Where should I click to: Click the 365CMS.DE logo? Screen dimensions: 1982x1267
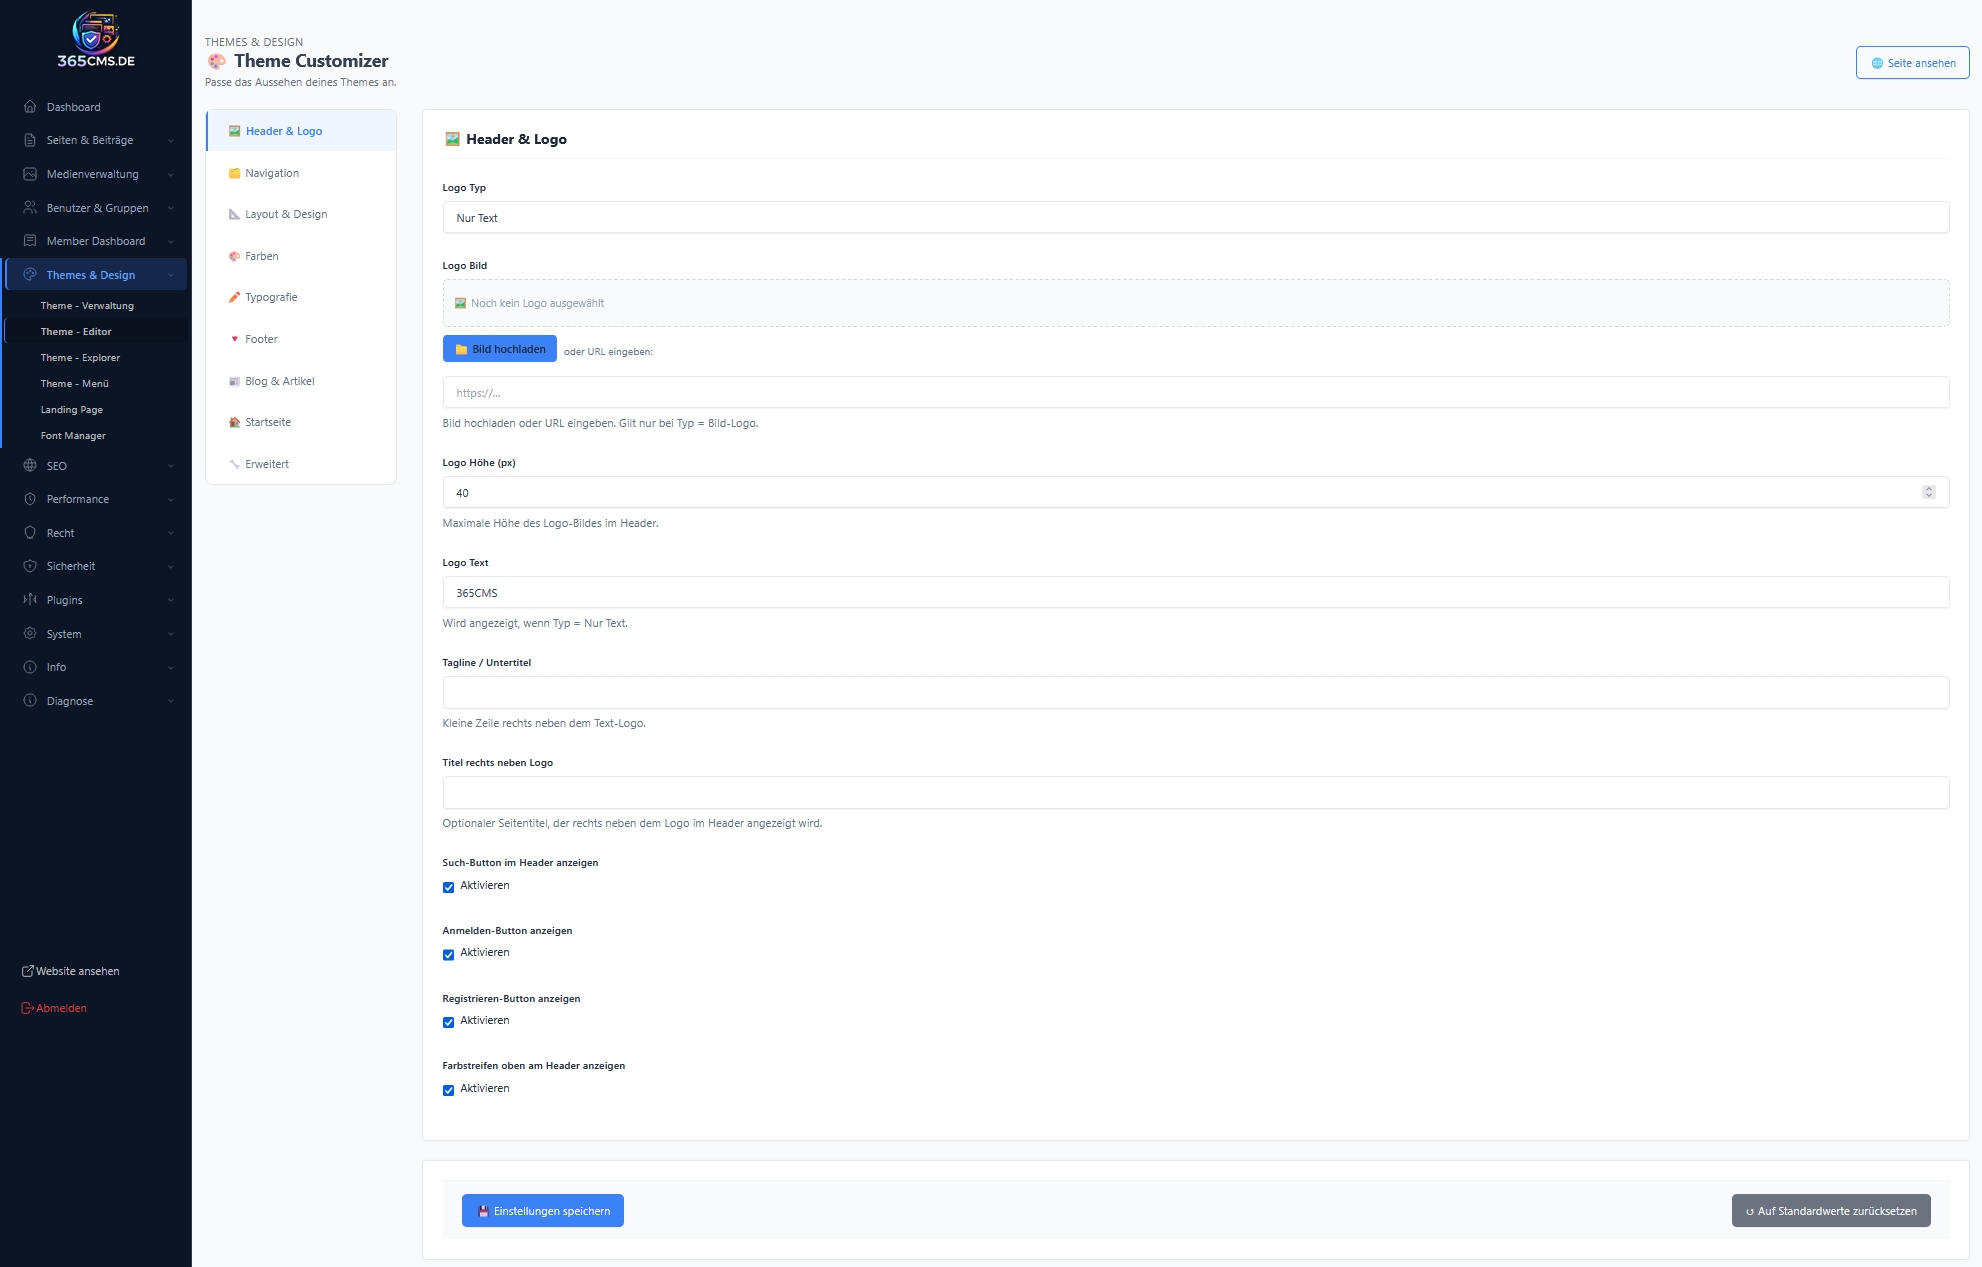point(96,40)
